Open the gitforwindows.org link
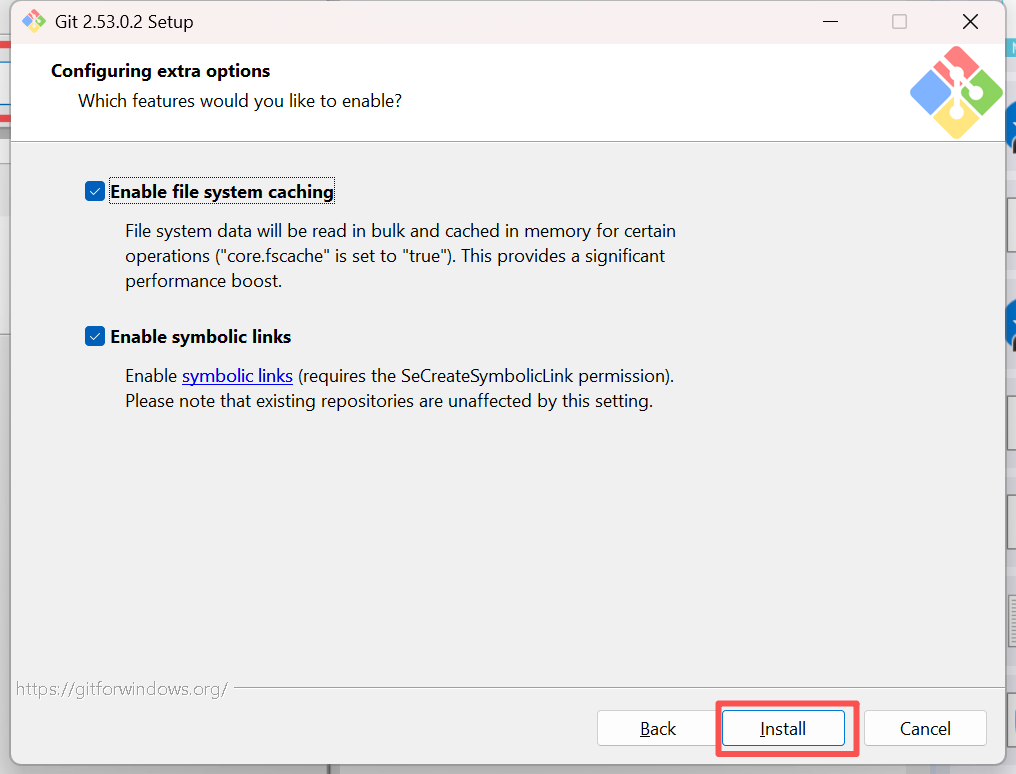 (122, 689)
